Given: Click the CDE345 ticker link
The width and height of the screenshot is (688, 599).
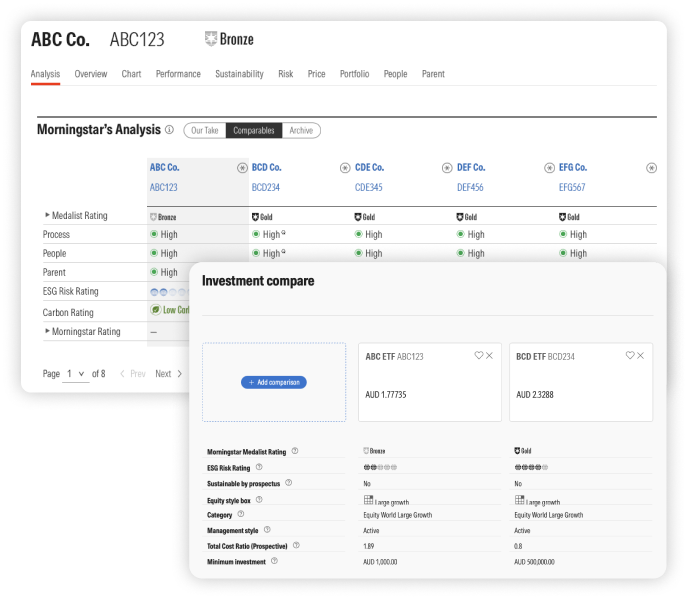Looking at the screenshot, I should (x=369, y=187).
